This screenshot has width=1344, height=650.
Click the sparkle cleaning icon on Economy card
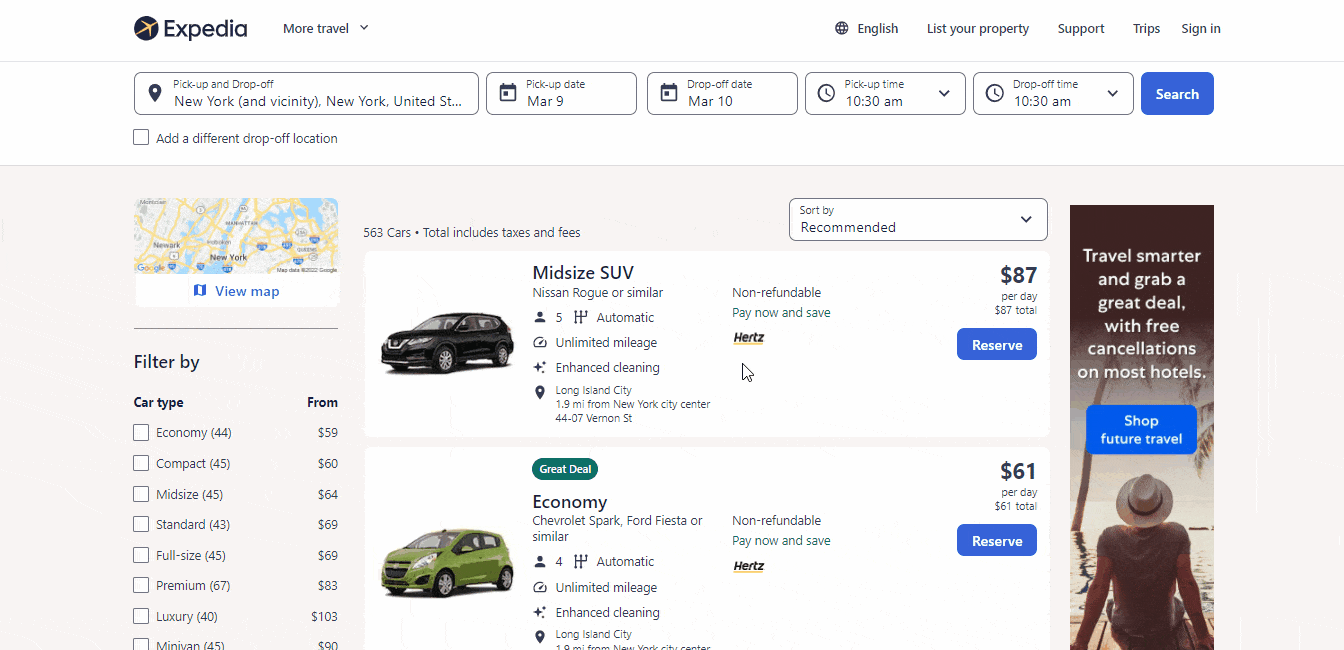[540, 612]
